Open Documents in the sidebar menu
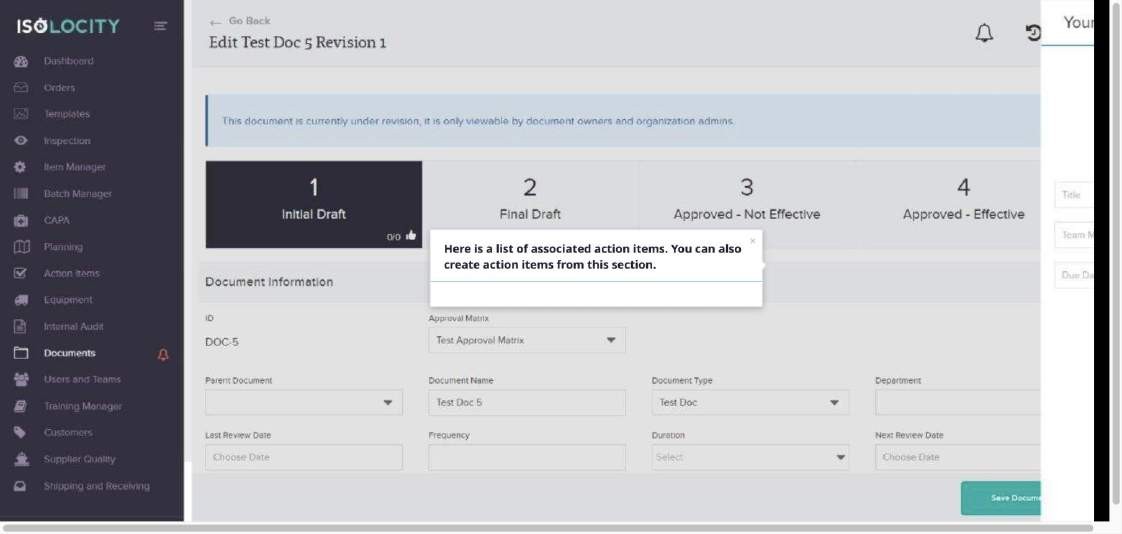This screenshot has width=1122, height=534. pyautogui.click(x=69, y=353)
